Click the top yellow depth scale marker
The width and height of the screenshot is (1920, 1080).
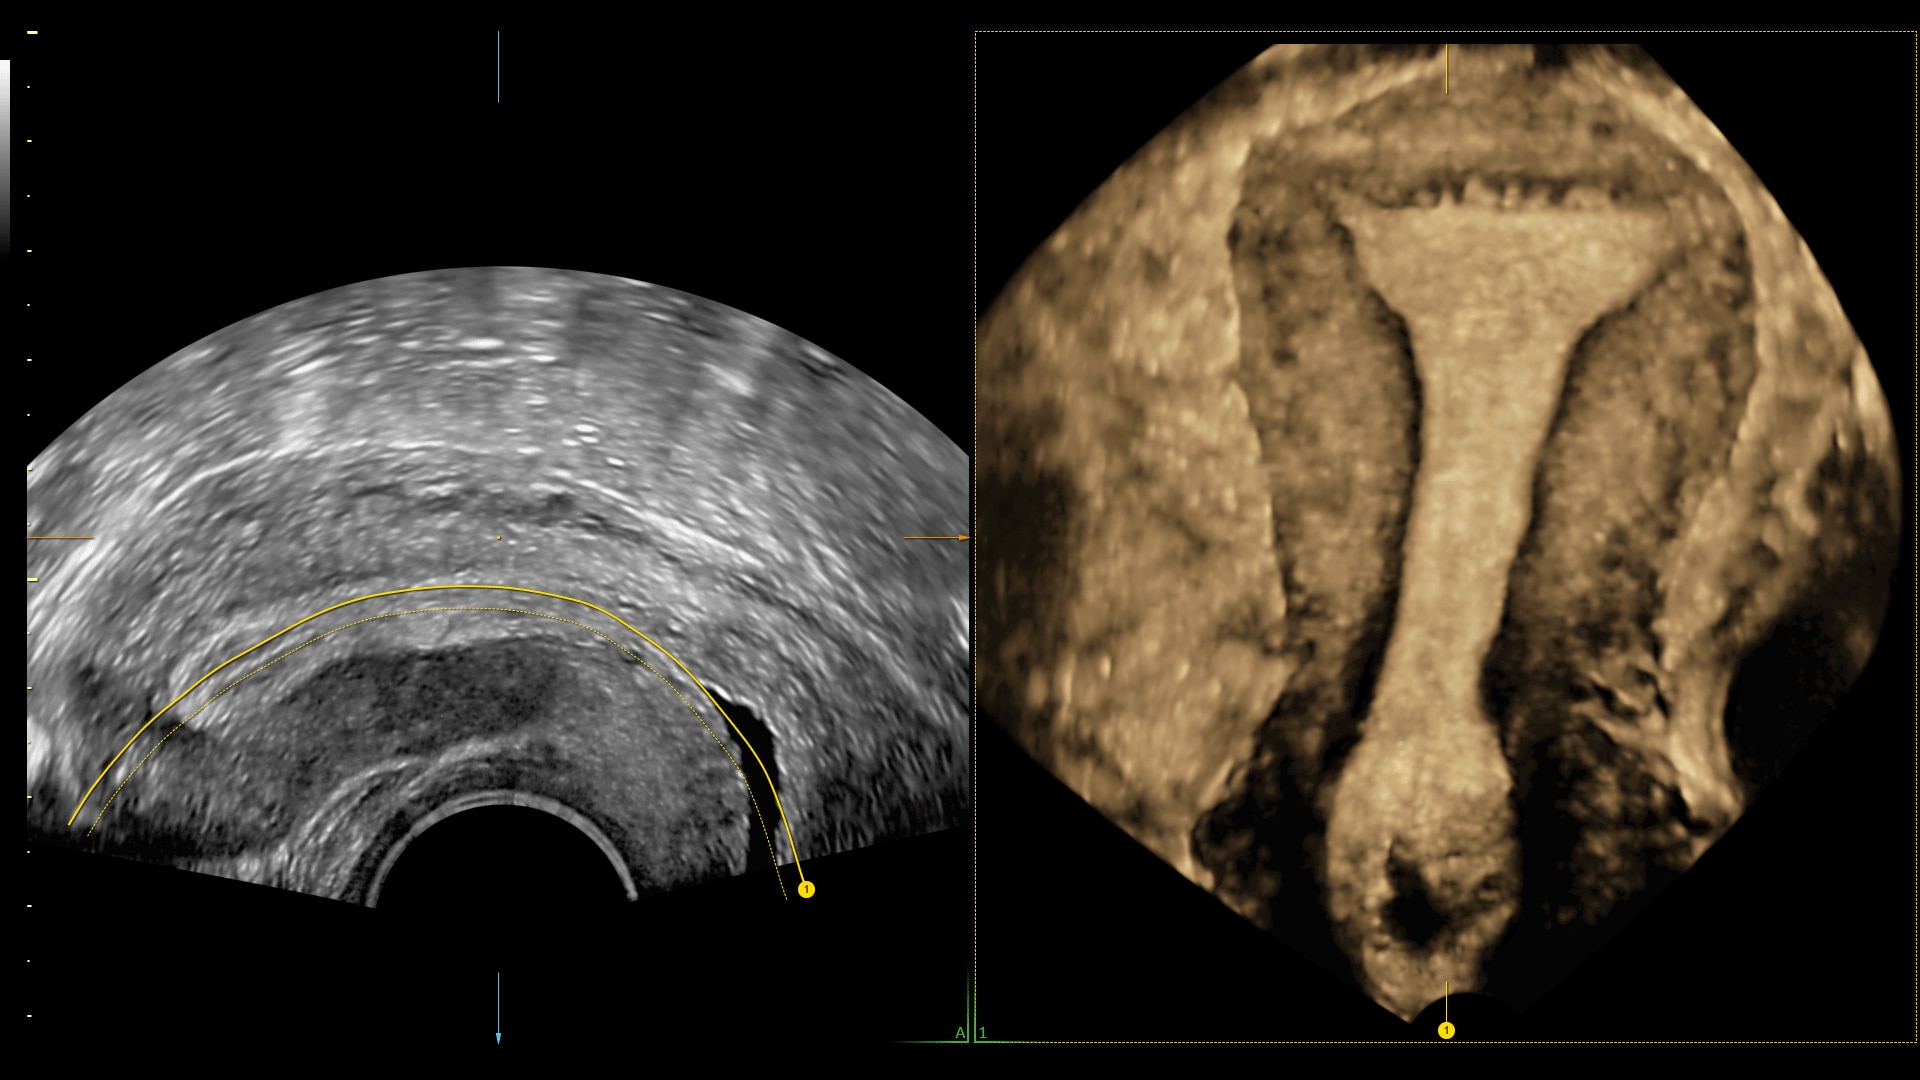pos(32,33)
